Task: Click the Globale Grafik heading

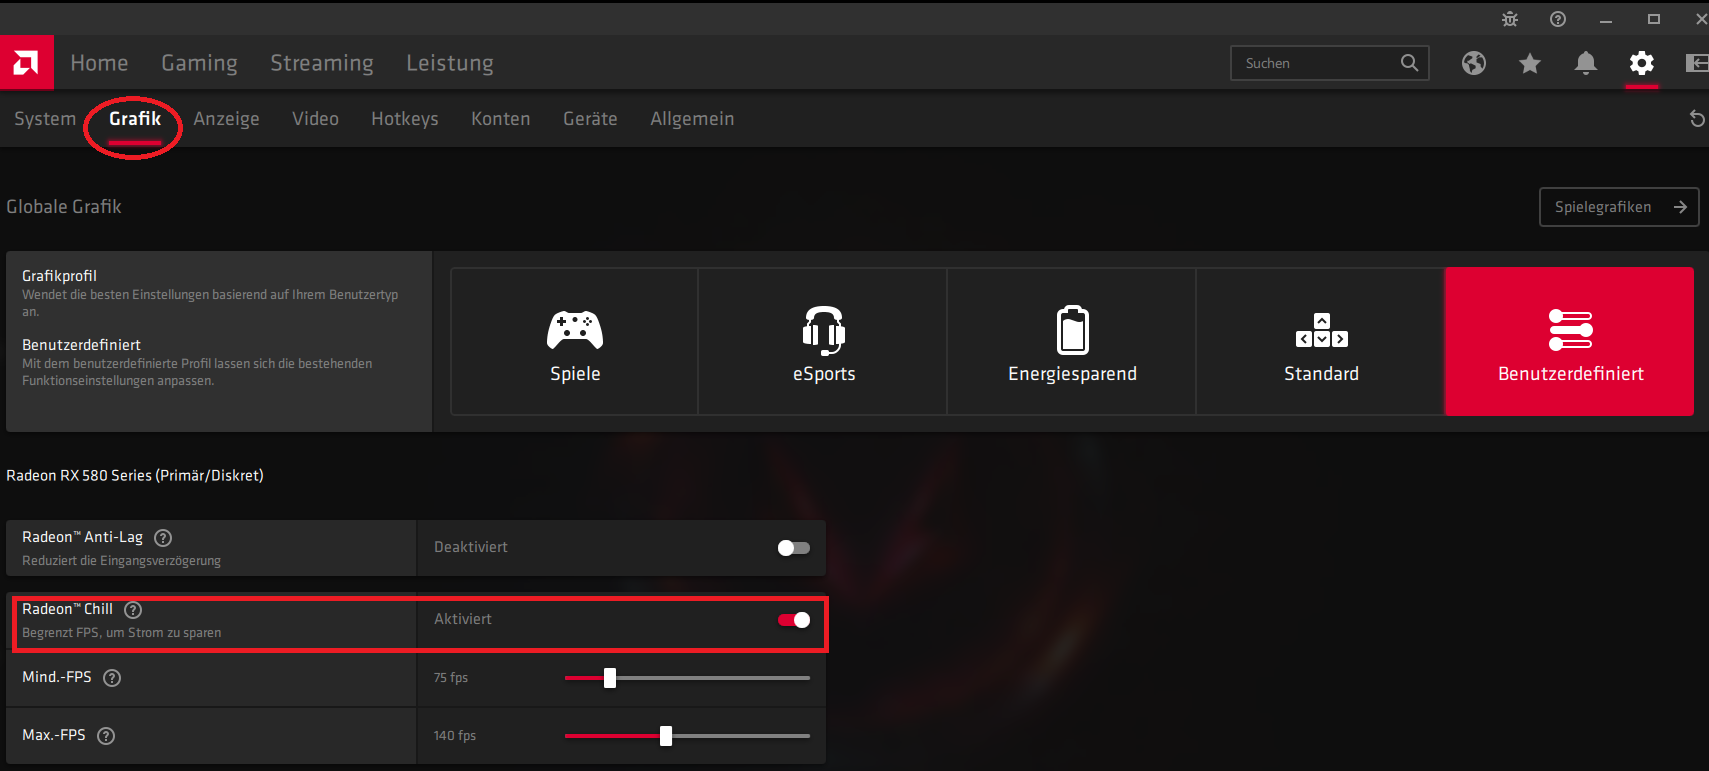Action: click(64, 207)
